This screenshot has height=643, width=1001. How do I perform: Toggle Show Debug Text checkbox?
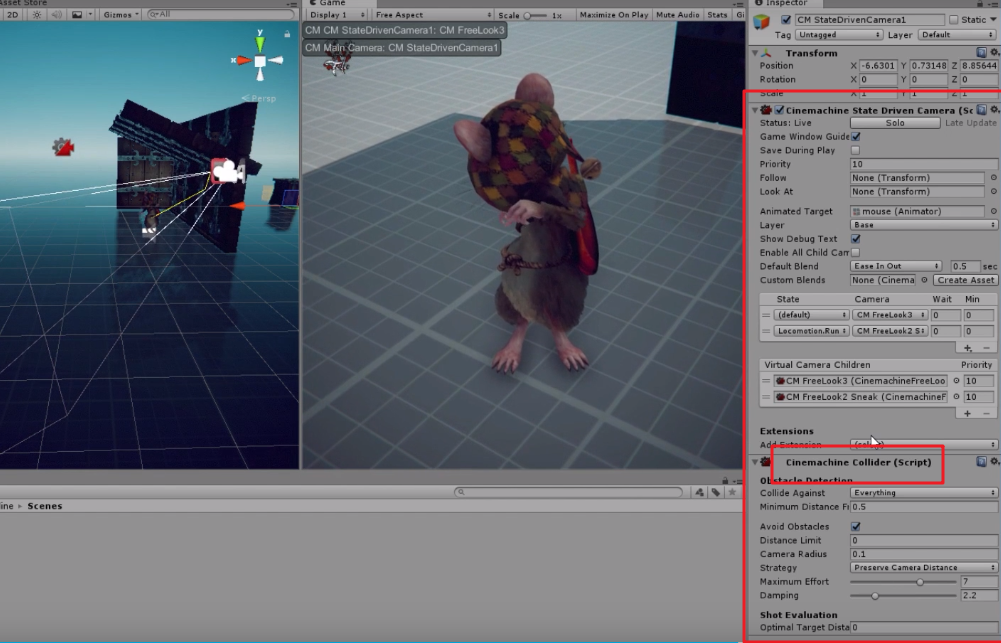click(x=855, y=239)
